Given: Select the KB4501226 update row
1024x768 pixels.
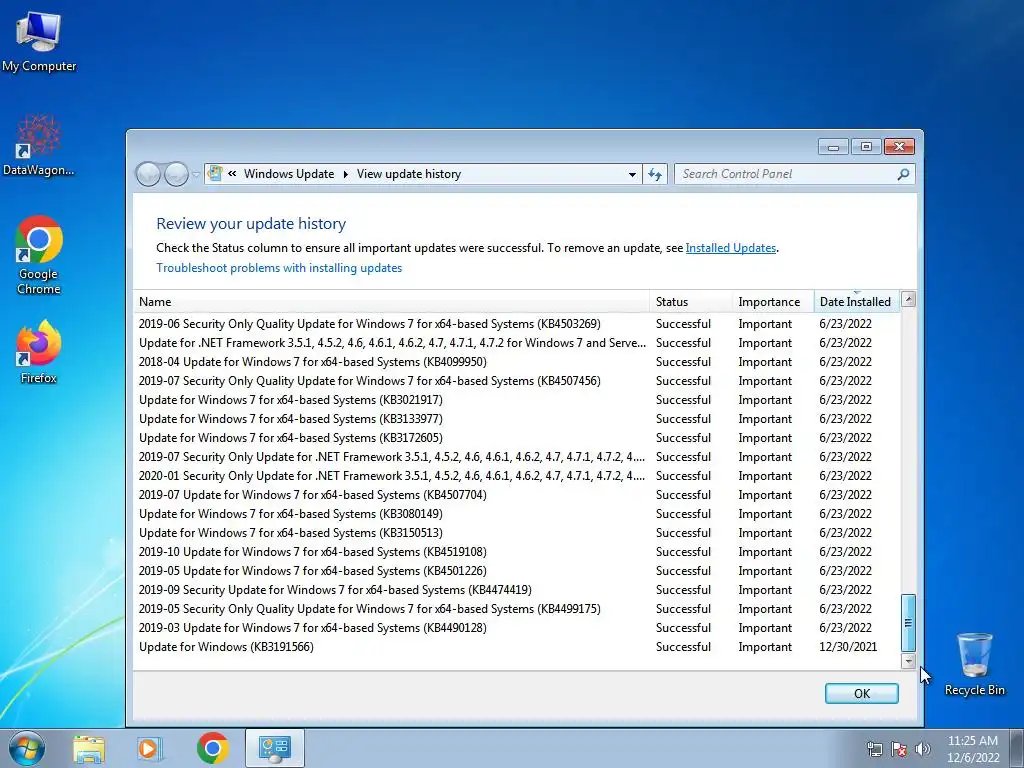Looking at the screenshot, I should pos(516,571).
